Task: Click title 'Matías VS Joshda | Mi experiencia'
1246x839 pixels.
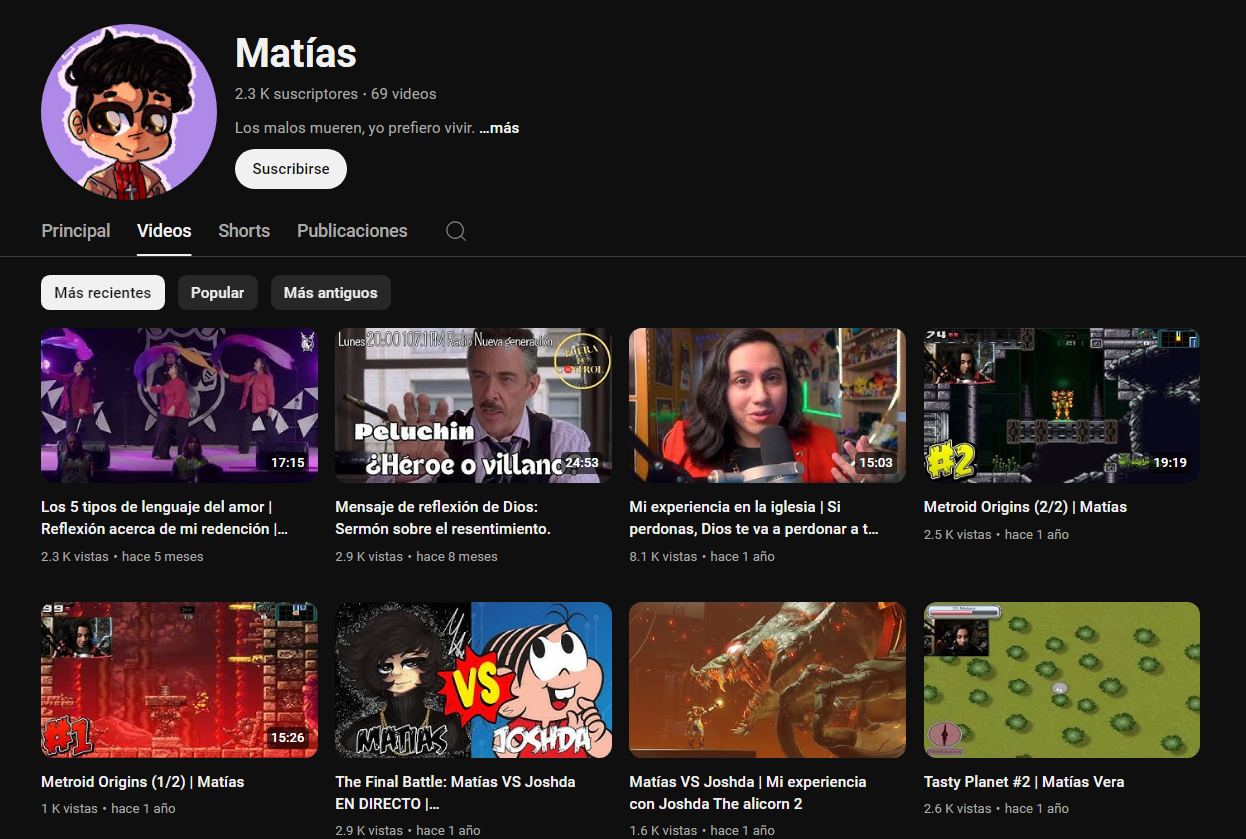Action: [748, 792]
